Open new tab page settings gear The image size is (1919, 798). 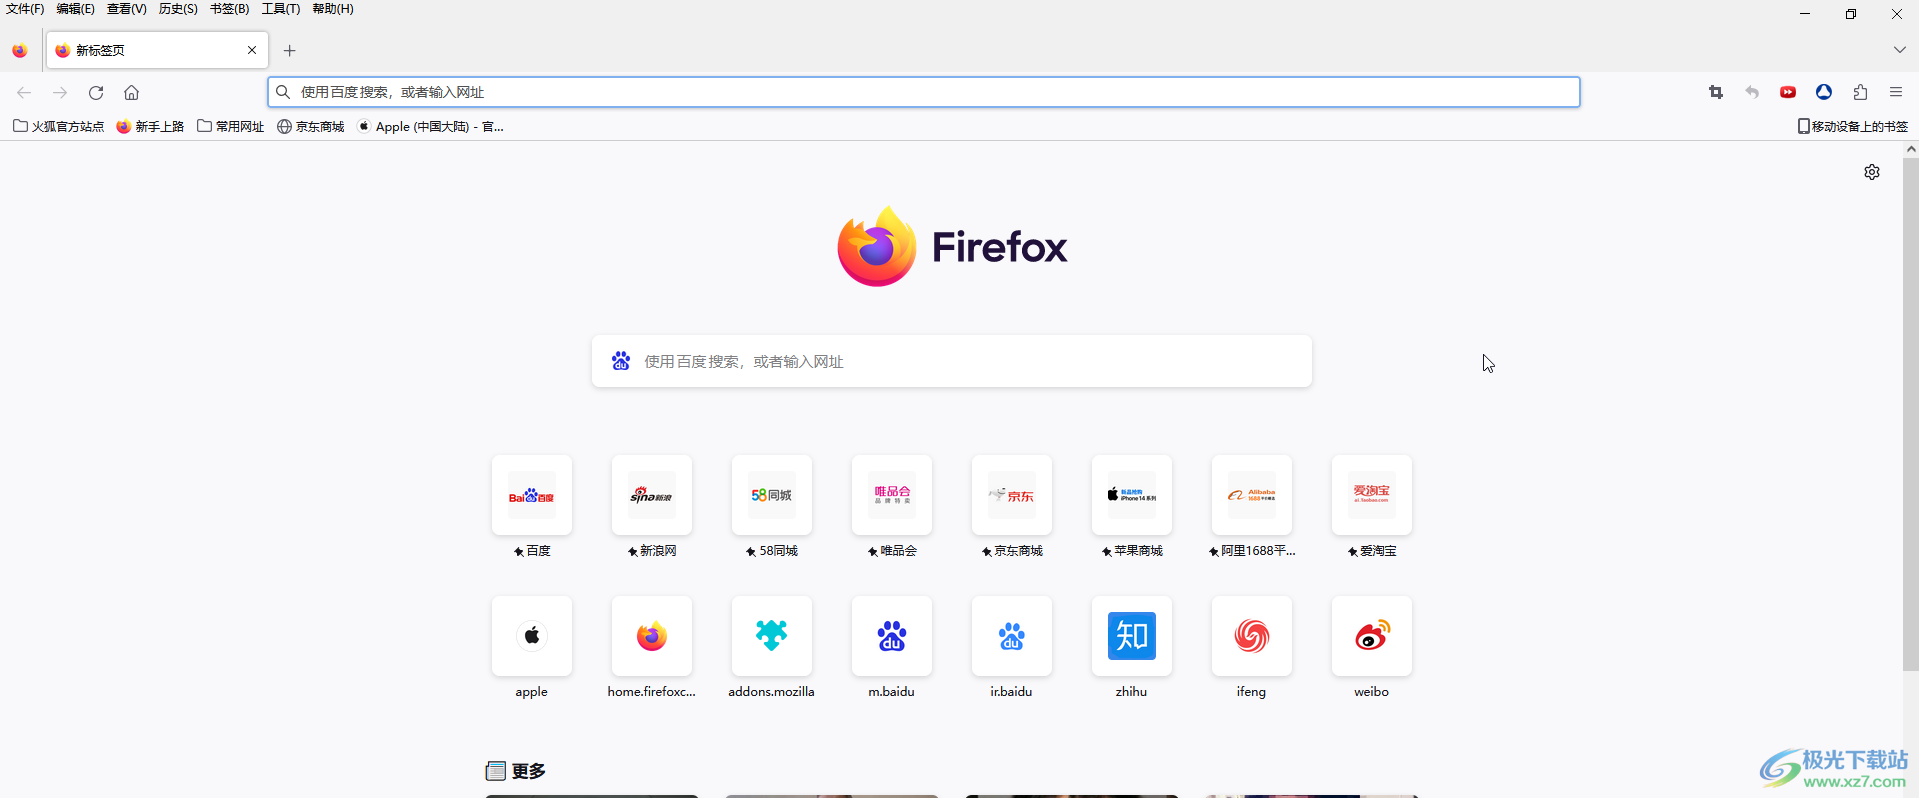1872,172
